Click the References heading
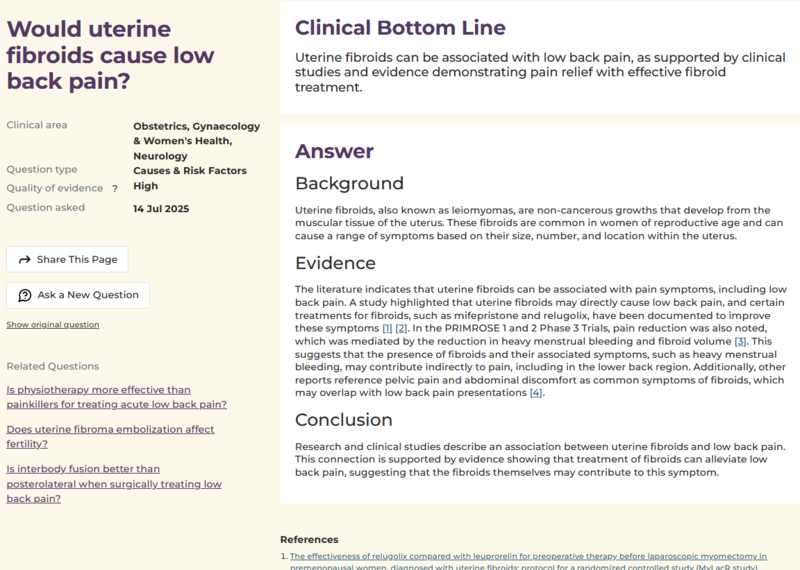The height and width of the screenshot is (570, 800). tap(309, 539)
